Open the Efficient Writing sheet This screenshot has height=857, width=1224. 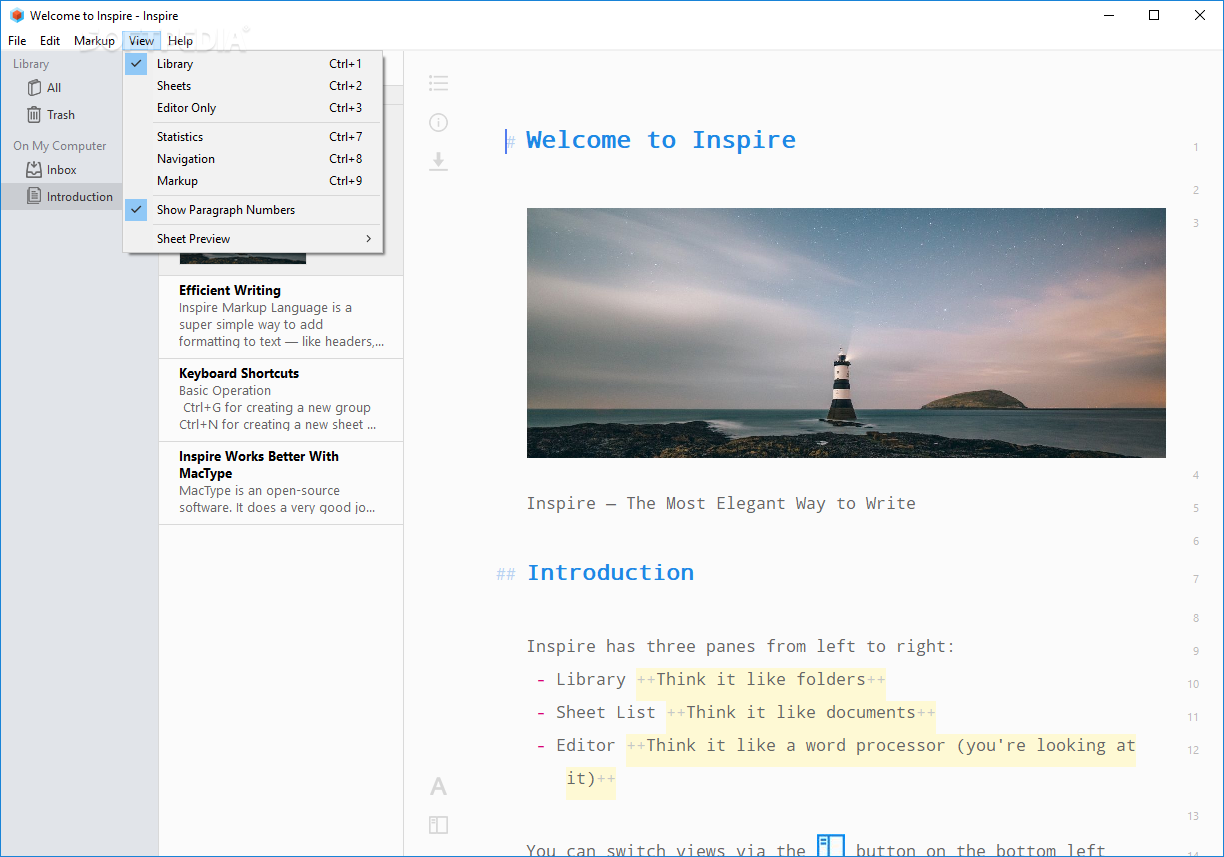click(x=281, y=317)
